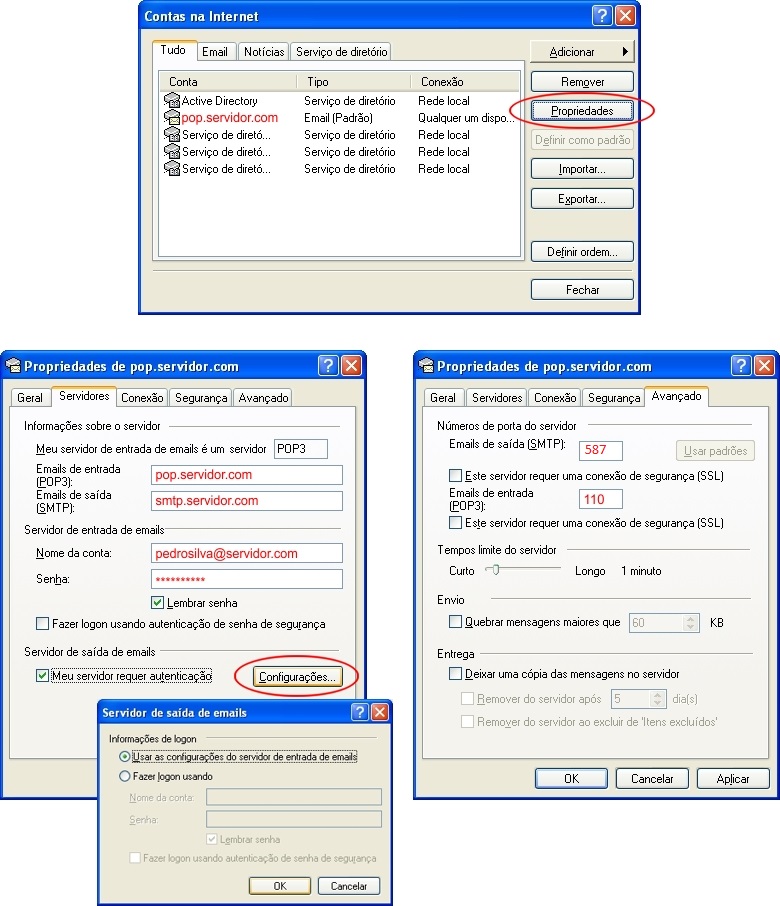
Task: Click help icon in Avançado properties window
Action: tap(741, 366)
